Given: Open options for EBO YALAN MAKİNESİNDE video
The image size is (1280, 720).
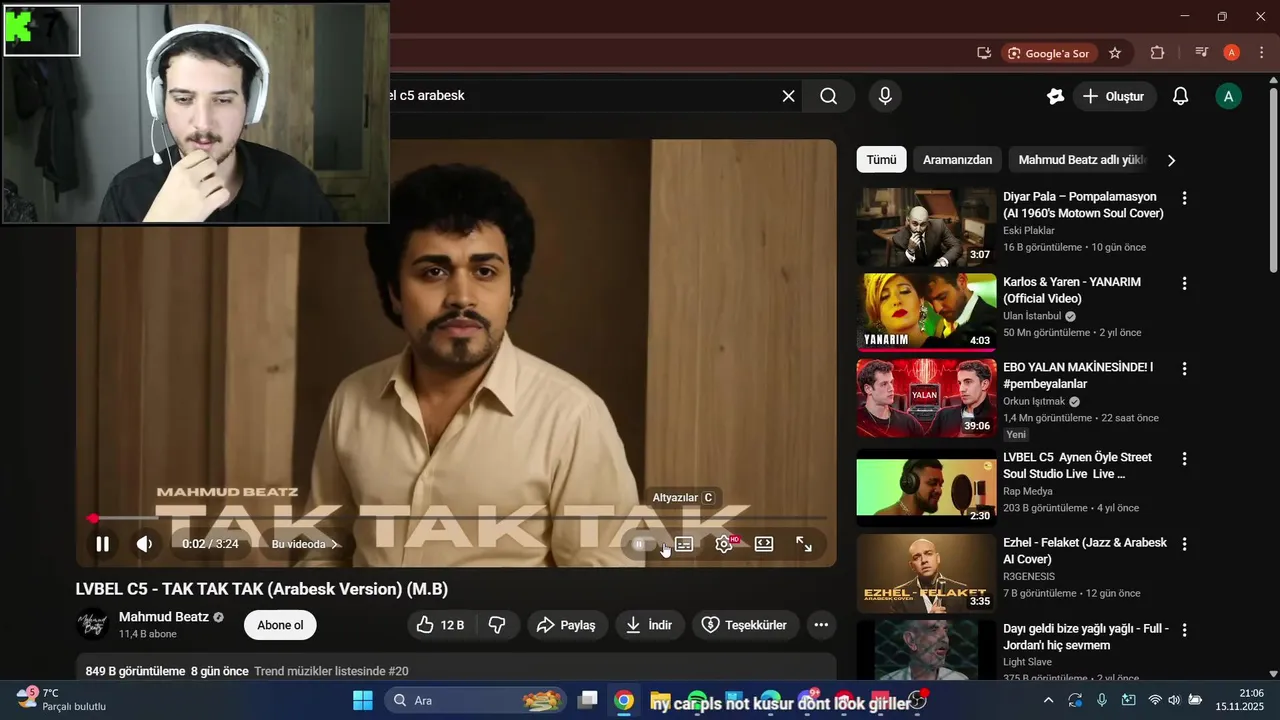Looking at the screenshot, I should 1184,368.
